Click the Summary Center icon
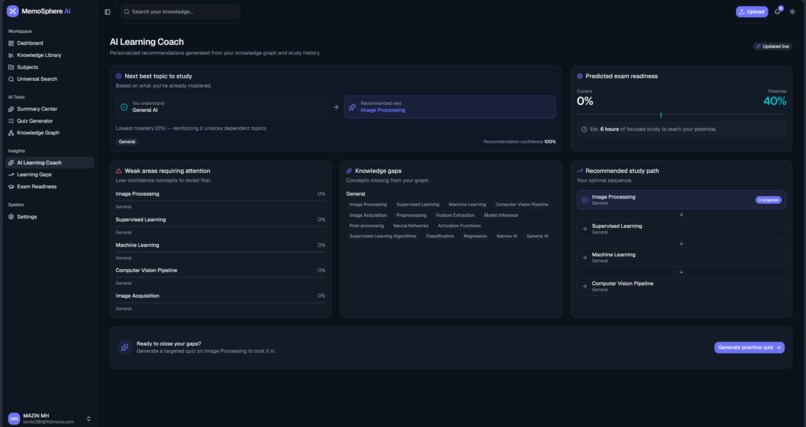 [11, 109]
